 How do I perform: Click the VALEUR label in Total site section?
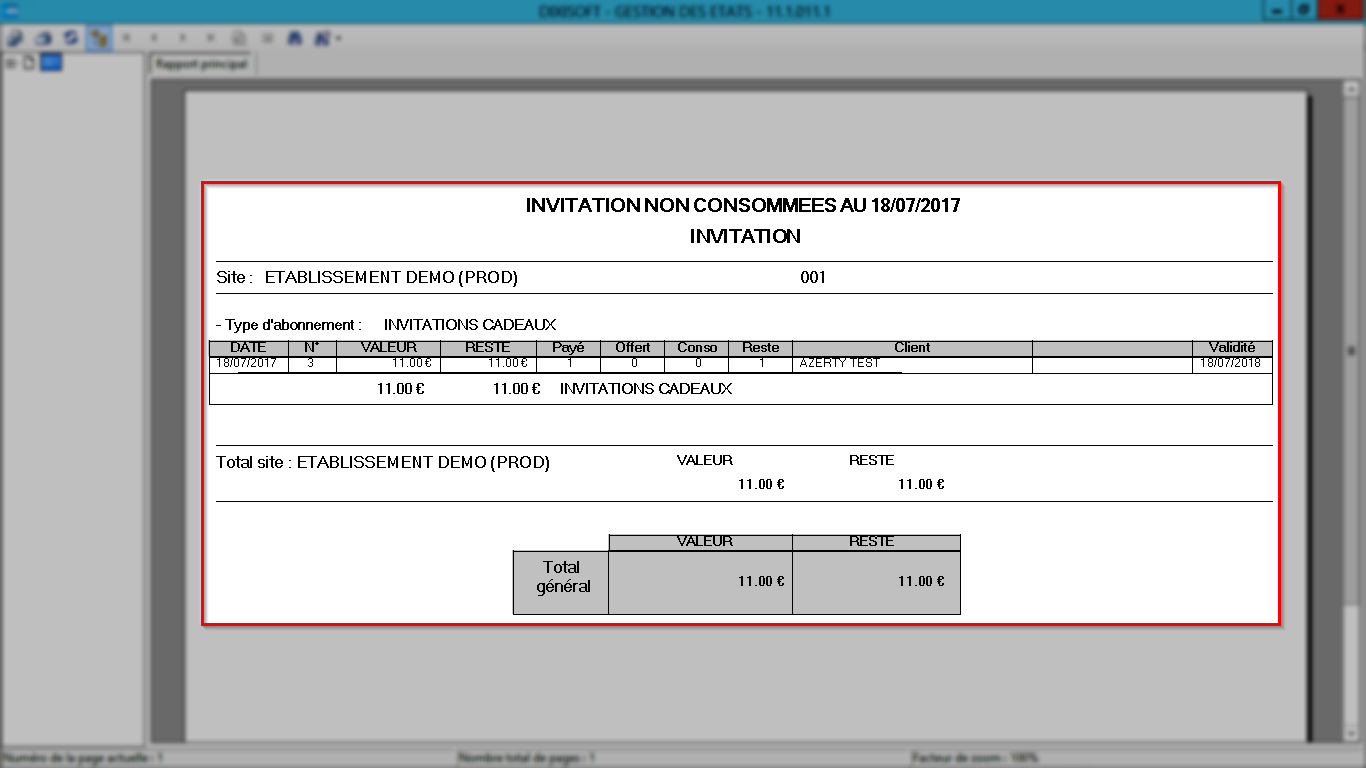click(x=705, y=461)
